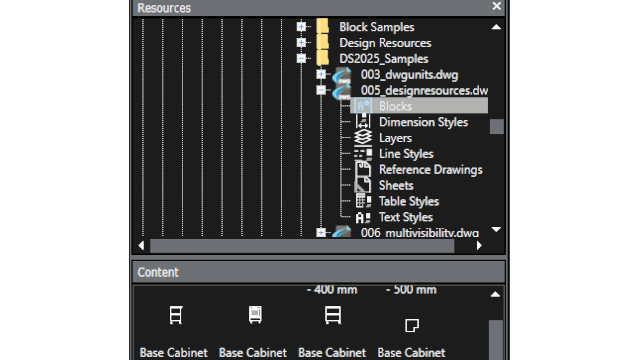Click the Dimension Styles icon
Image resolution: width=640 pixels, height=360 pixels.
tap(363, 122)
